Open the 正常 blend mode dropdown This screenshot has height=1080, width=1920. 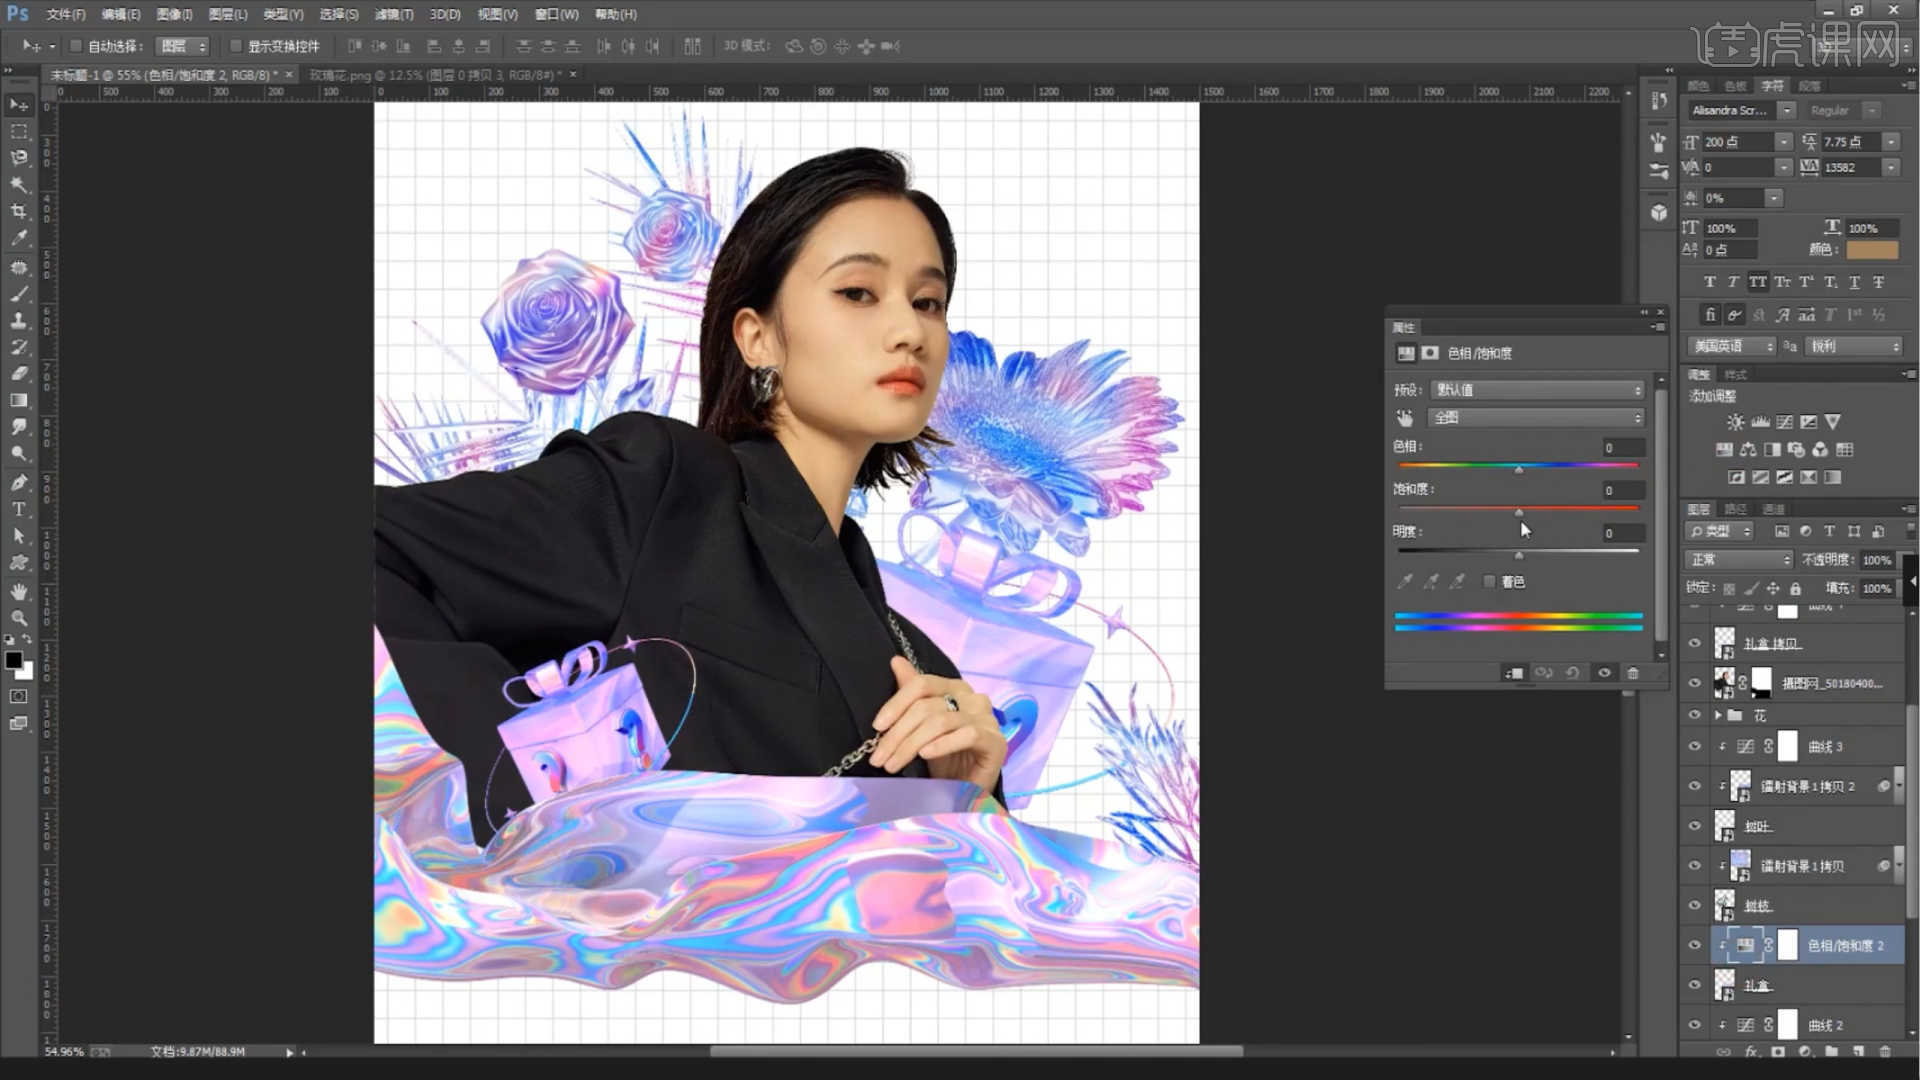[x=1739, y=560]
